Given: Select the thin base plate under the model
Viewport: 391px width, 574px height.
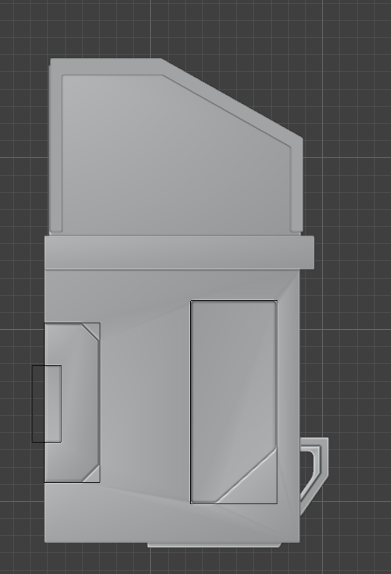Looking at the screenshot, I should point(214,545).
